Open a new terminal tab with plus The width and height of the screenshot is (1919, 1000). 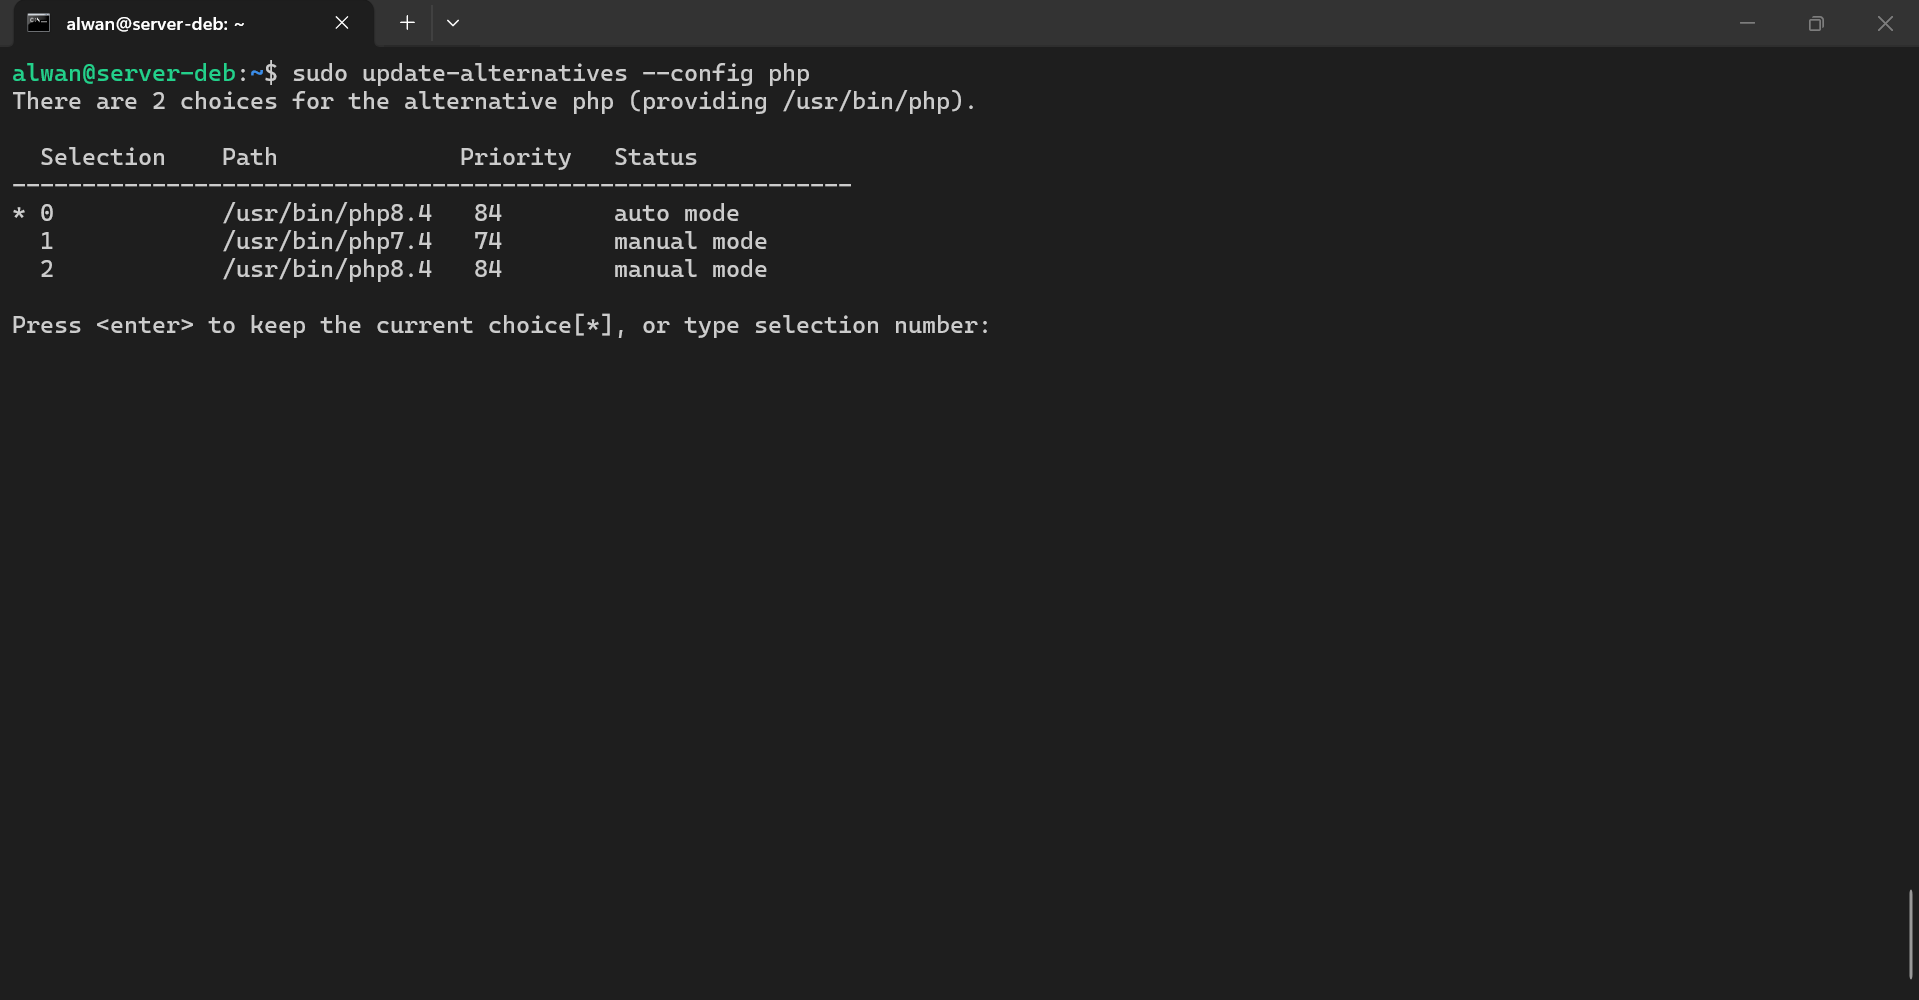point(407,23)
